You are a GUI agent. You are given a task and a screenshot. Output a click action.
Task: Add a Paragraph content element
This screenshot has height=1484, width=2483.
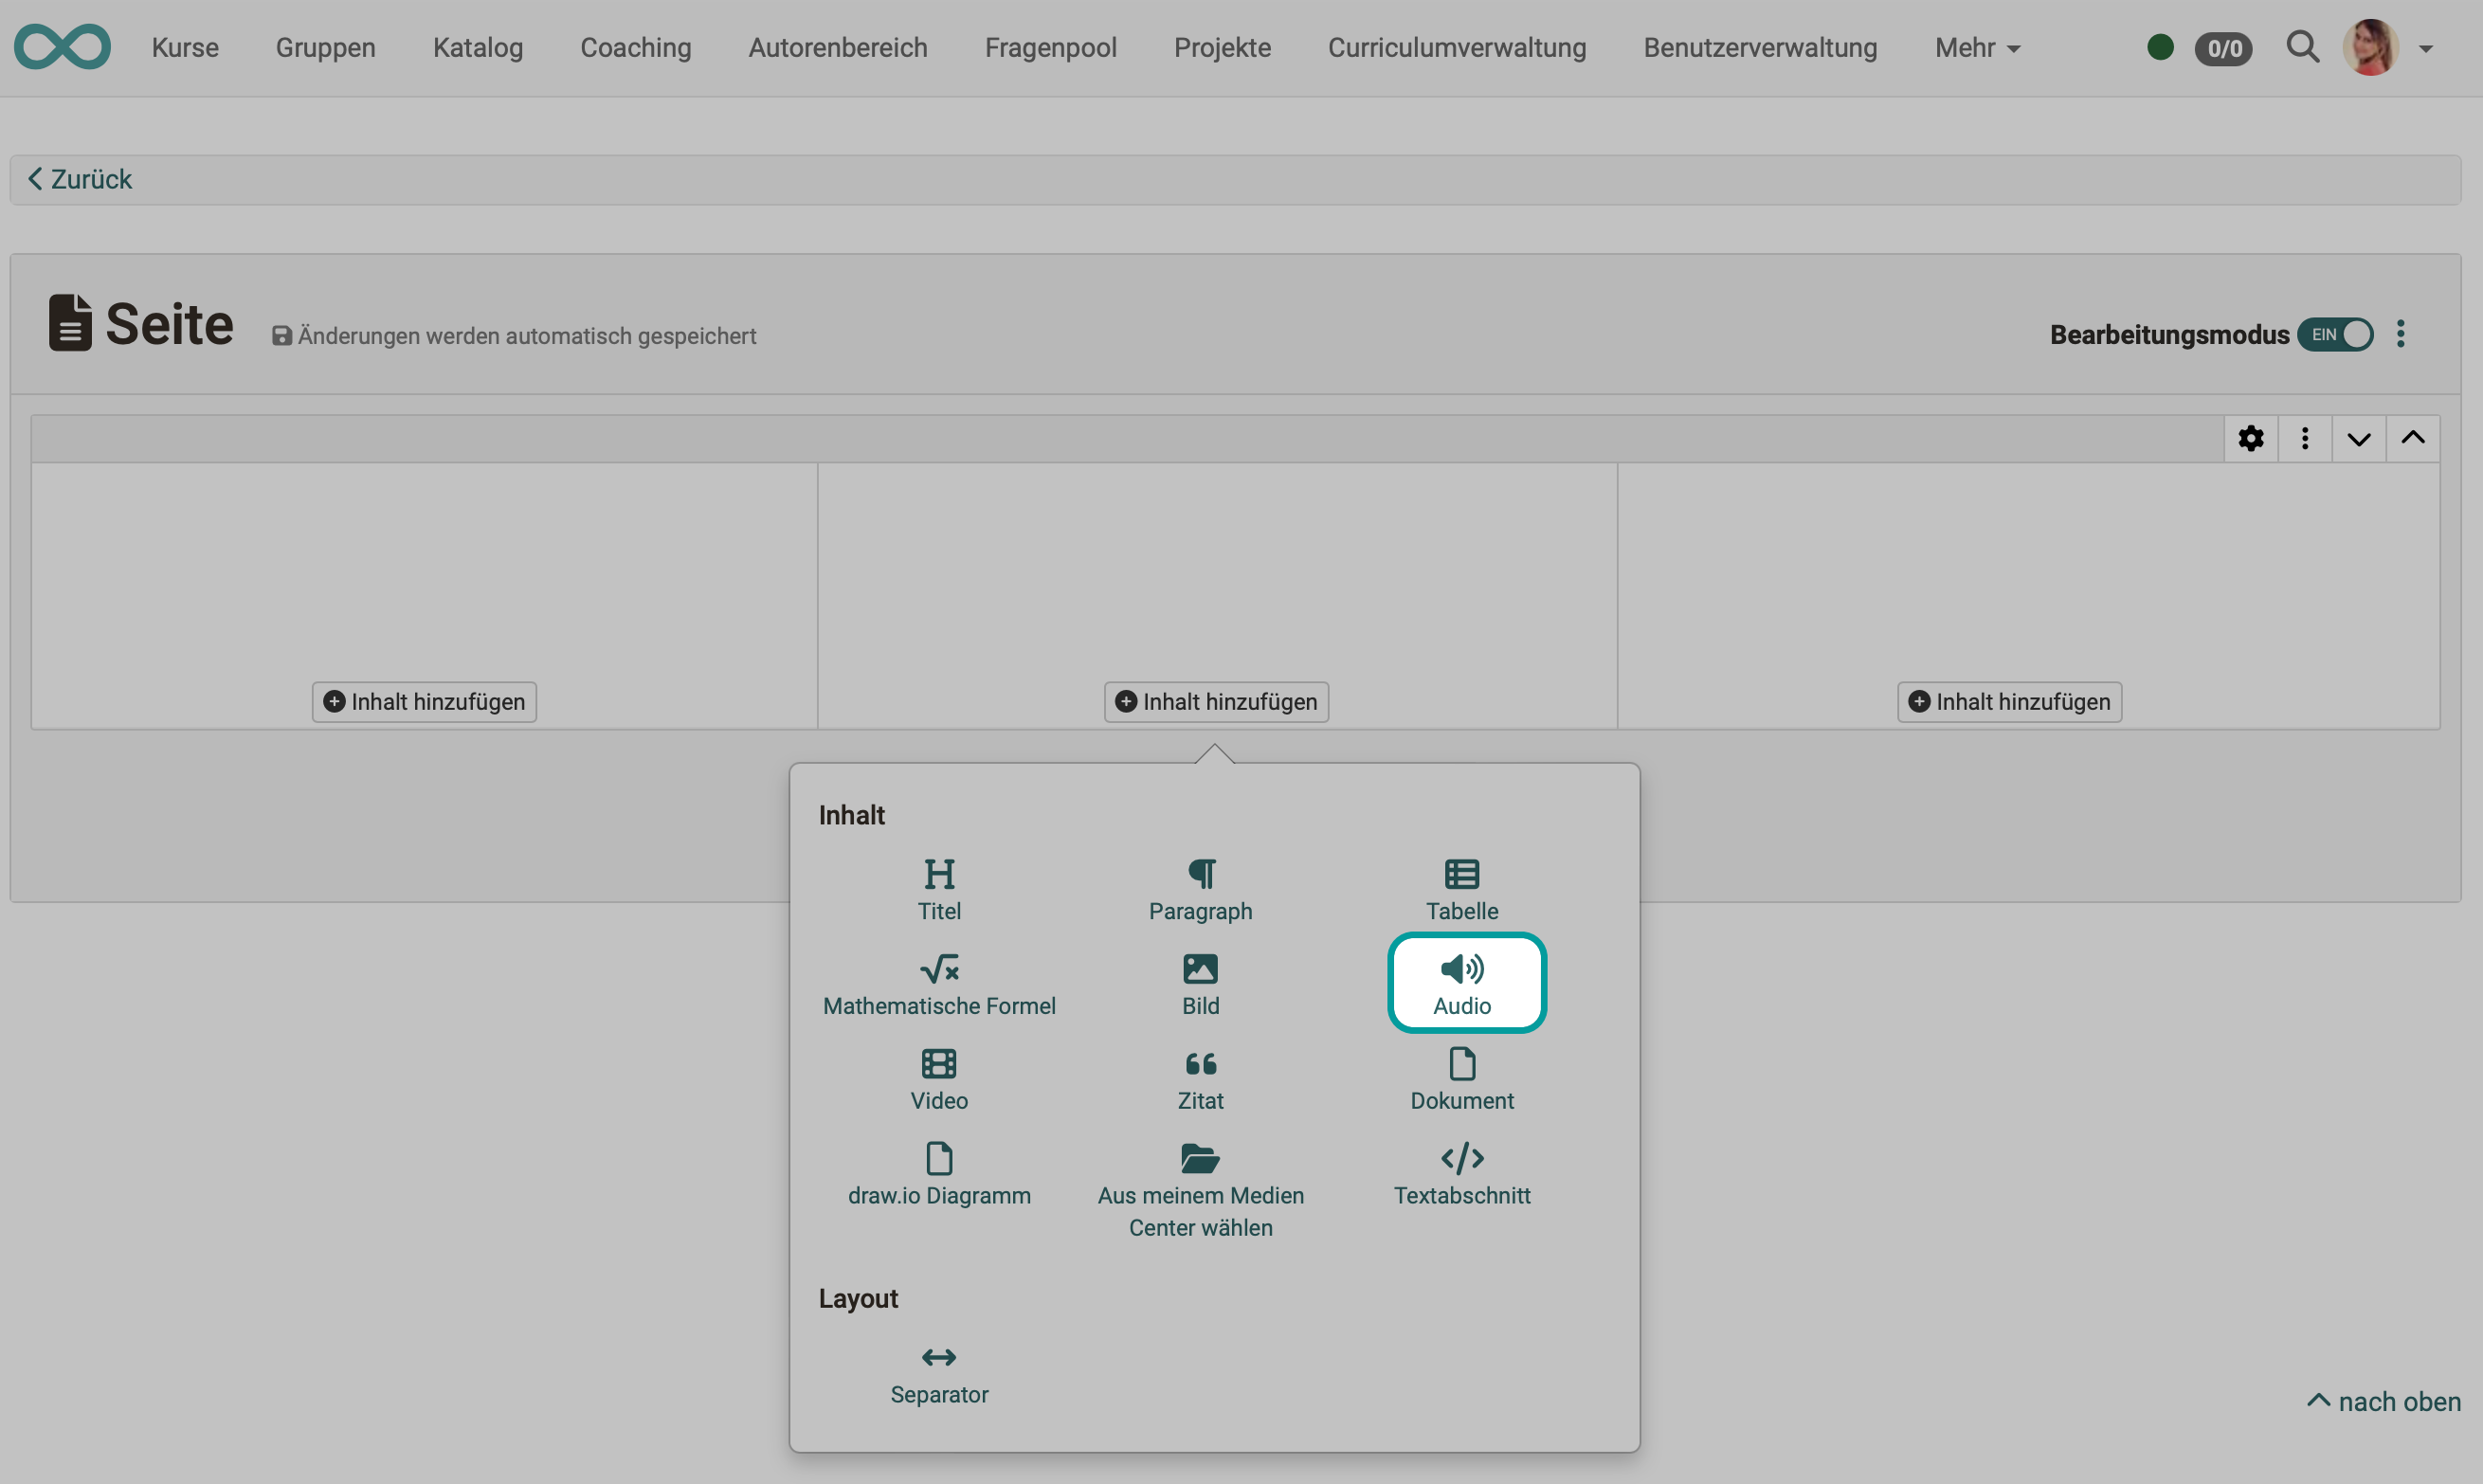click(x=1200, y=888)
